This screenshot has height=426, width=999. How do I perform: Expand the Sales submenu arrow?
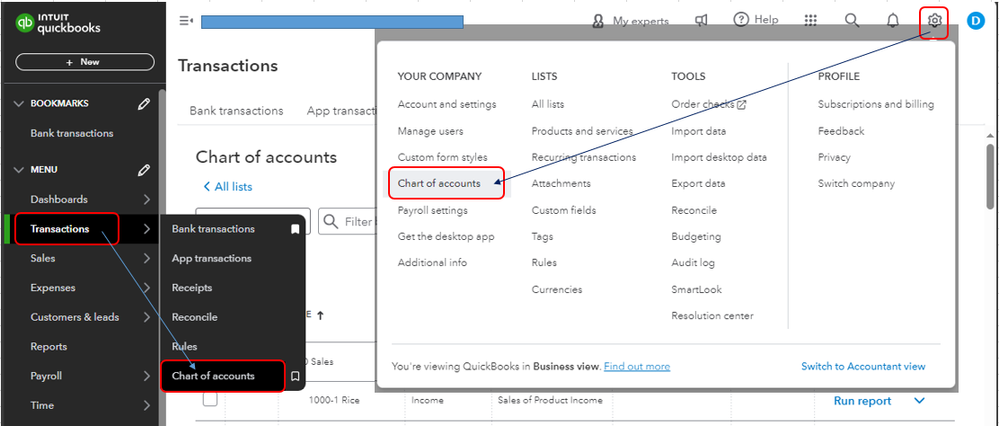[x=147, y=259]
